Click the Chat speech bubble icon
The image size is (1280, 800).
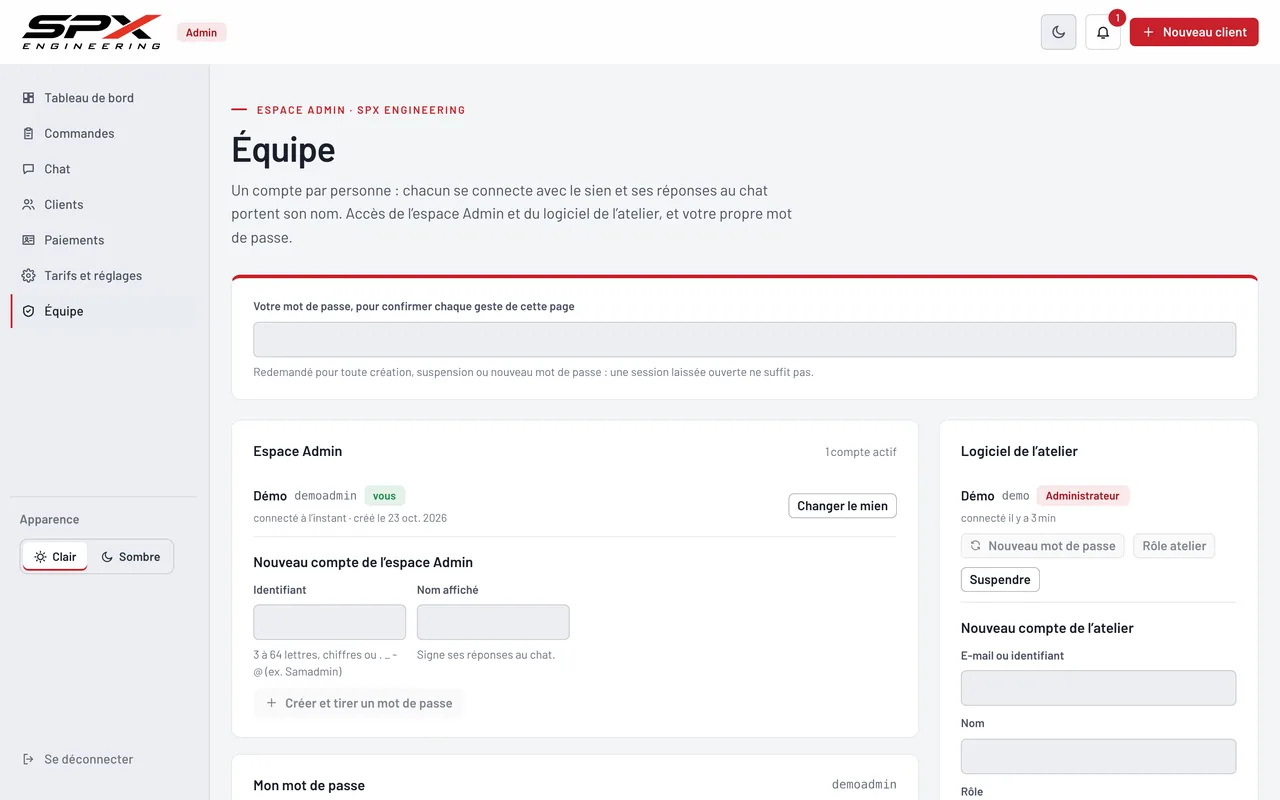[x=28, y=169]
